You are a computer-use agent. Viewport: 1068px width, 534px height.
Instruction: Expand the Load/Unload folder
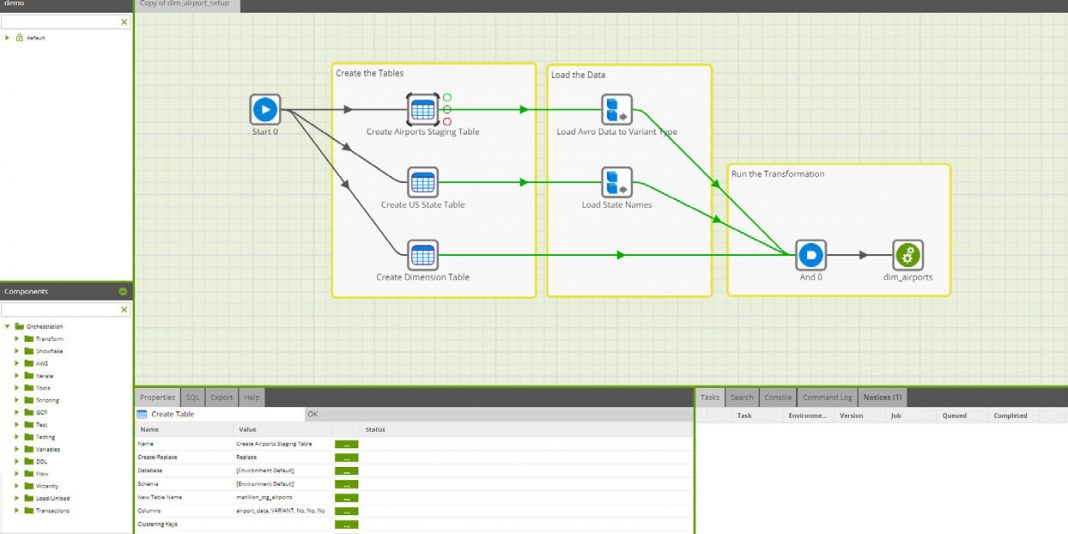pyautogui.click(x=17, y=498)
